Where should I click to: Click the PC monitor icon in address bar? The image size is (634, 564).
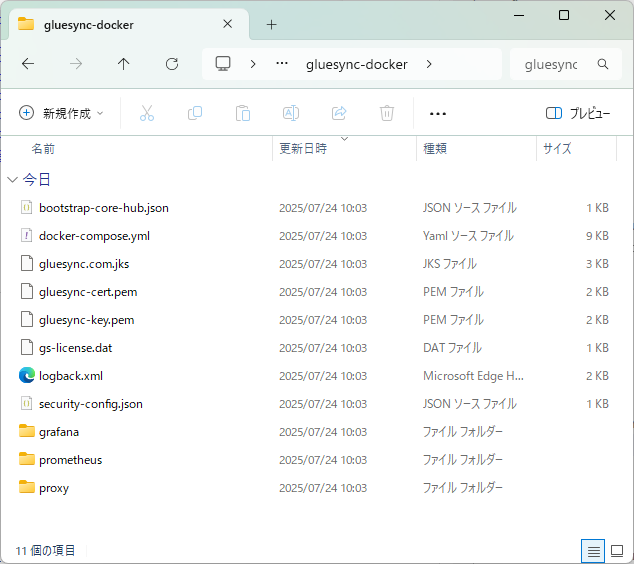coord(223,64)
